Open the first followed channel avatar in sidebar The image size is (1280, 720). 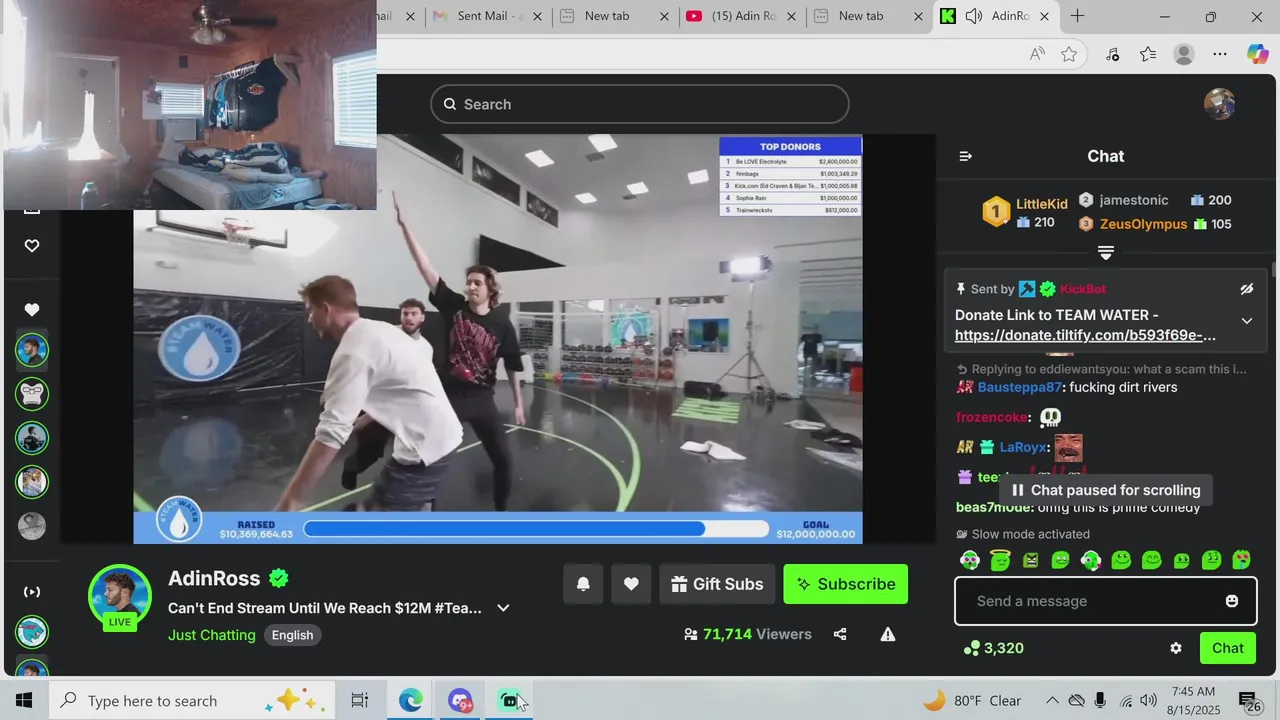pos(32,350)
